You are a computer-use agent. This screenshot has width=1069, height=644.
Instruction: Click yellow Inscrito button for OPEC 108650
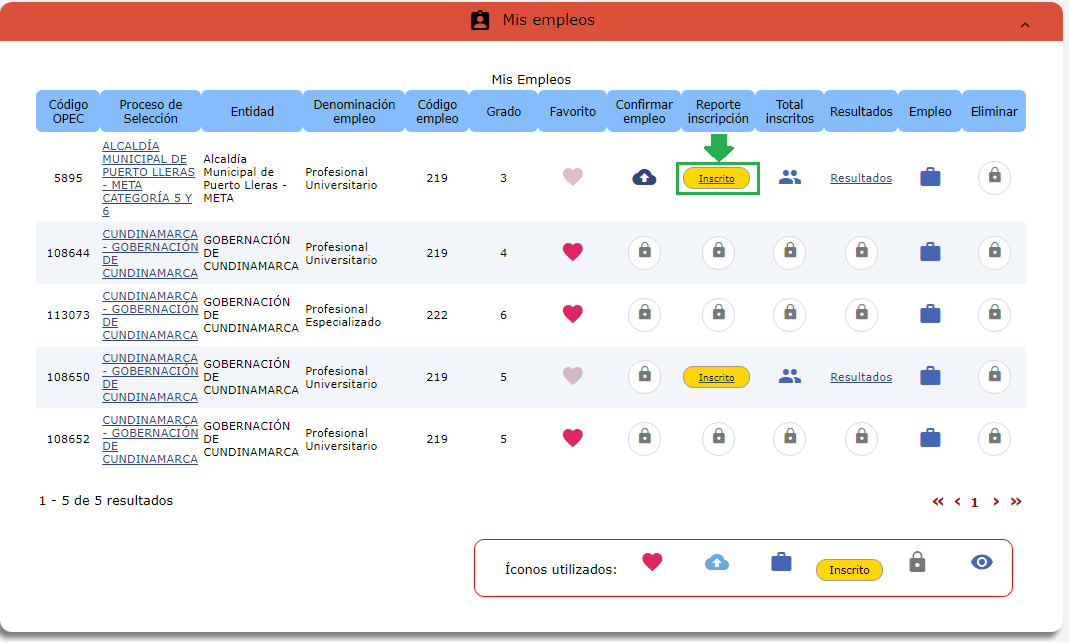[x=716, y=377]
